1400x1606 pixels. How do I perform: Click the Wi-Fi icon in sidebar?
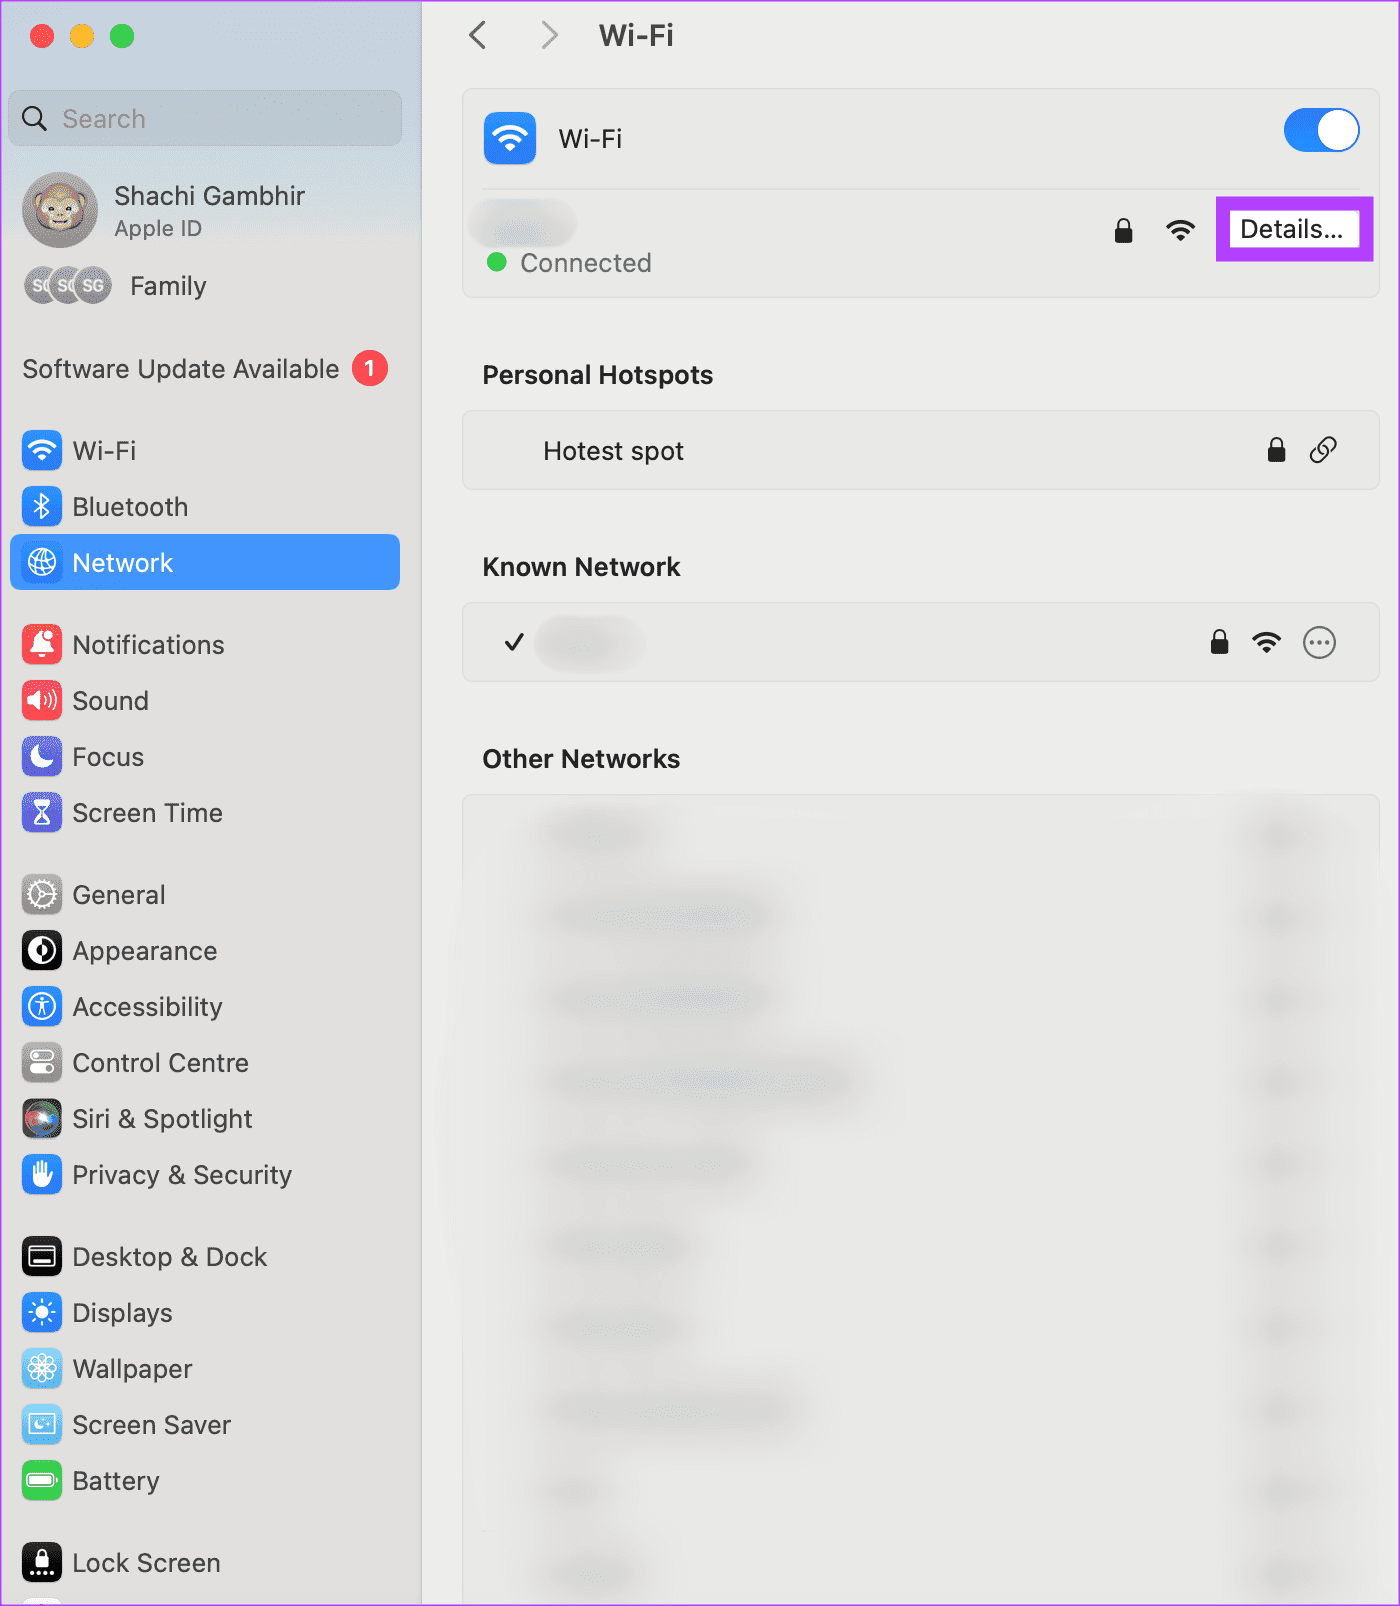pos(42,451)
